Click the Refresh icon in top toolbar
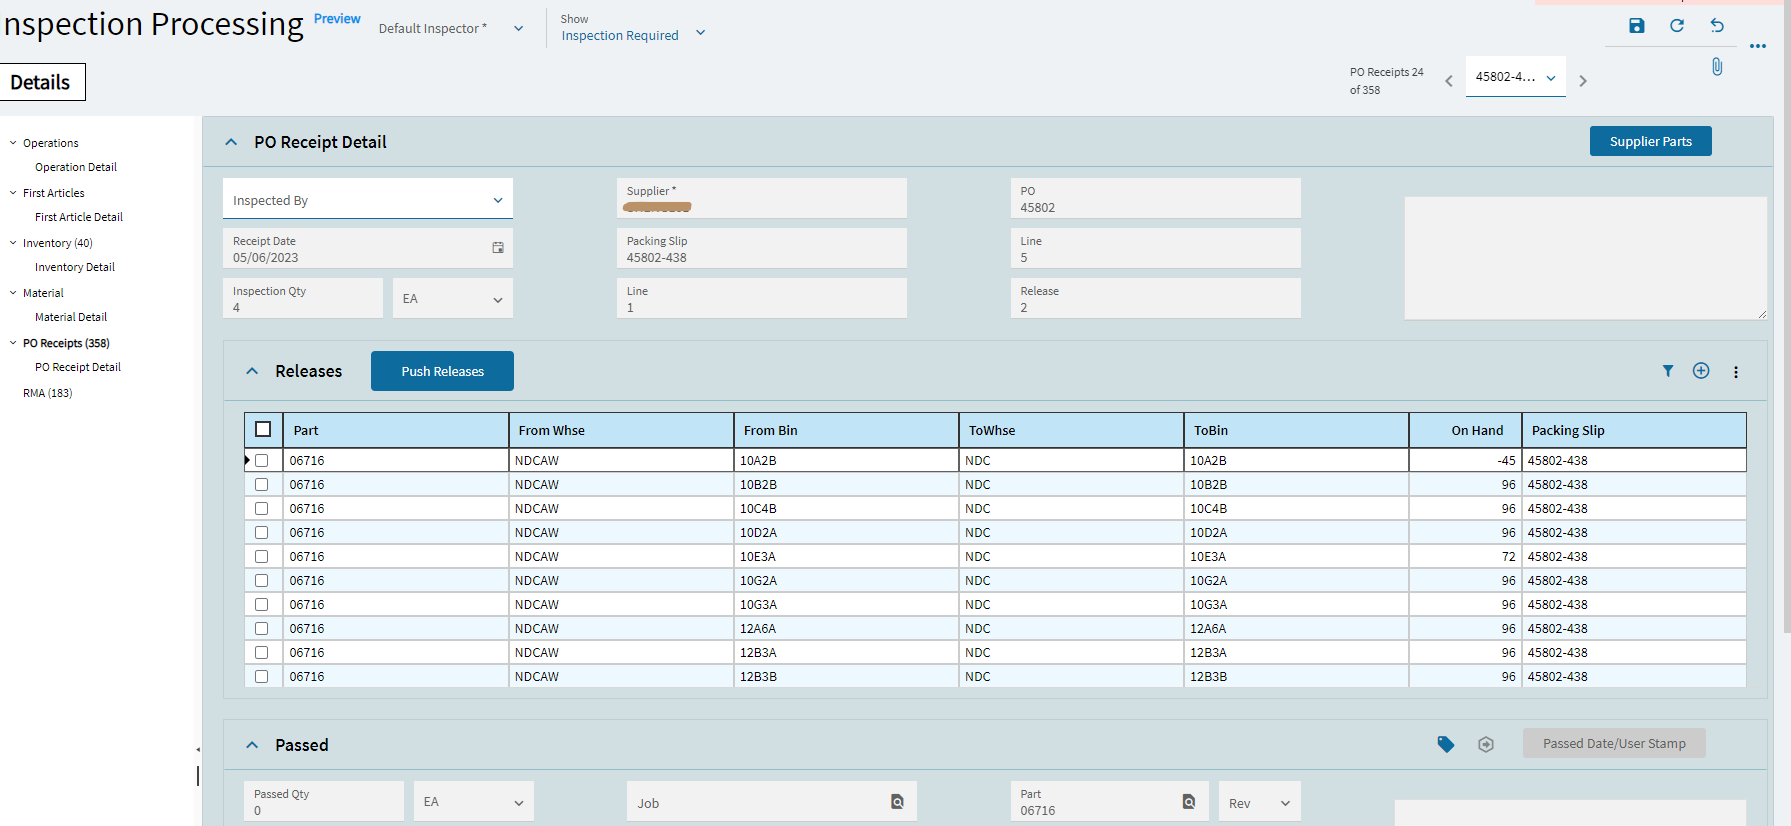1791x826 pixels. tap(1677, 26)
